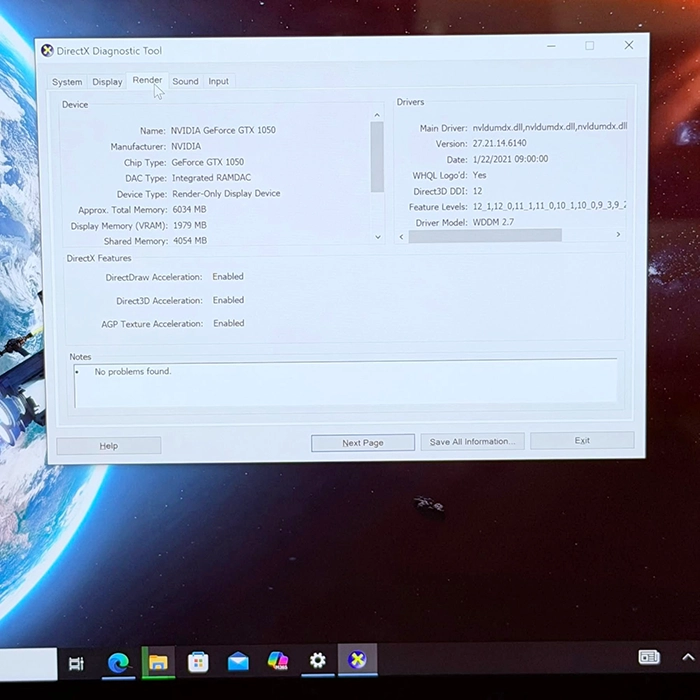Click 'Render-Only Display Device' text
Screen dimensions: 700x700
point(226,193)
